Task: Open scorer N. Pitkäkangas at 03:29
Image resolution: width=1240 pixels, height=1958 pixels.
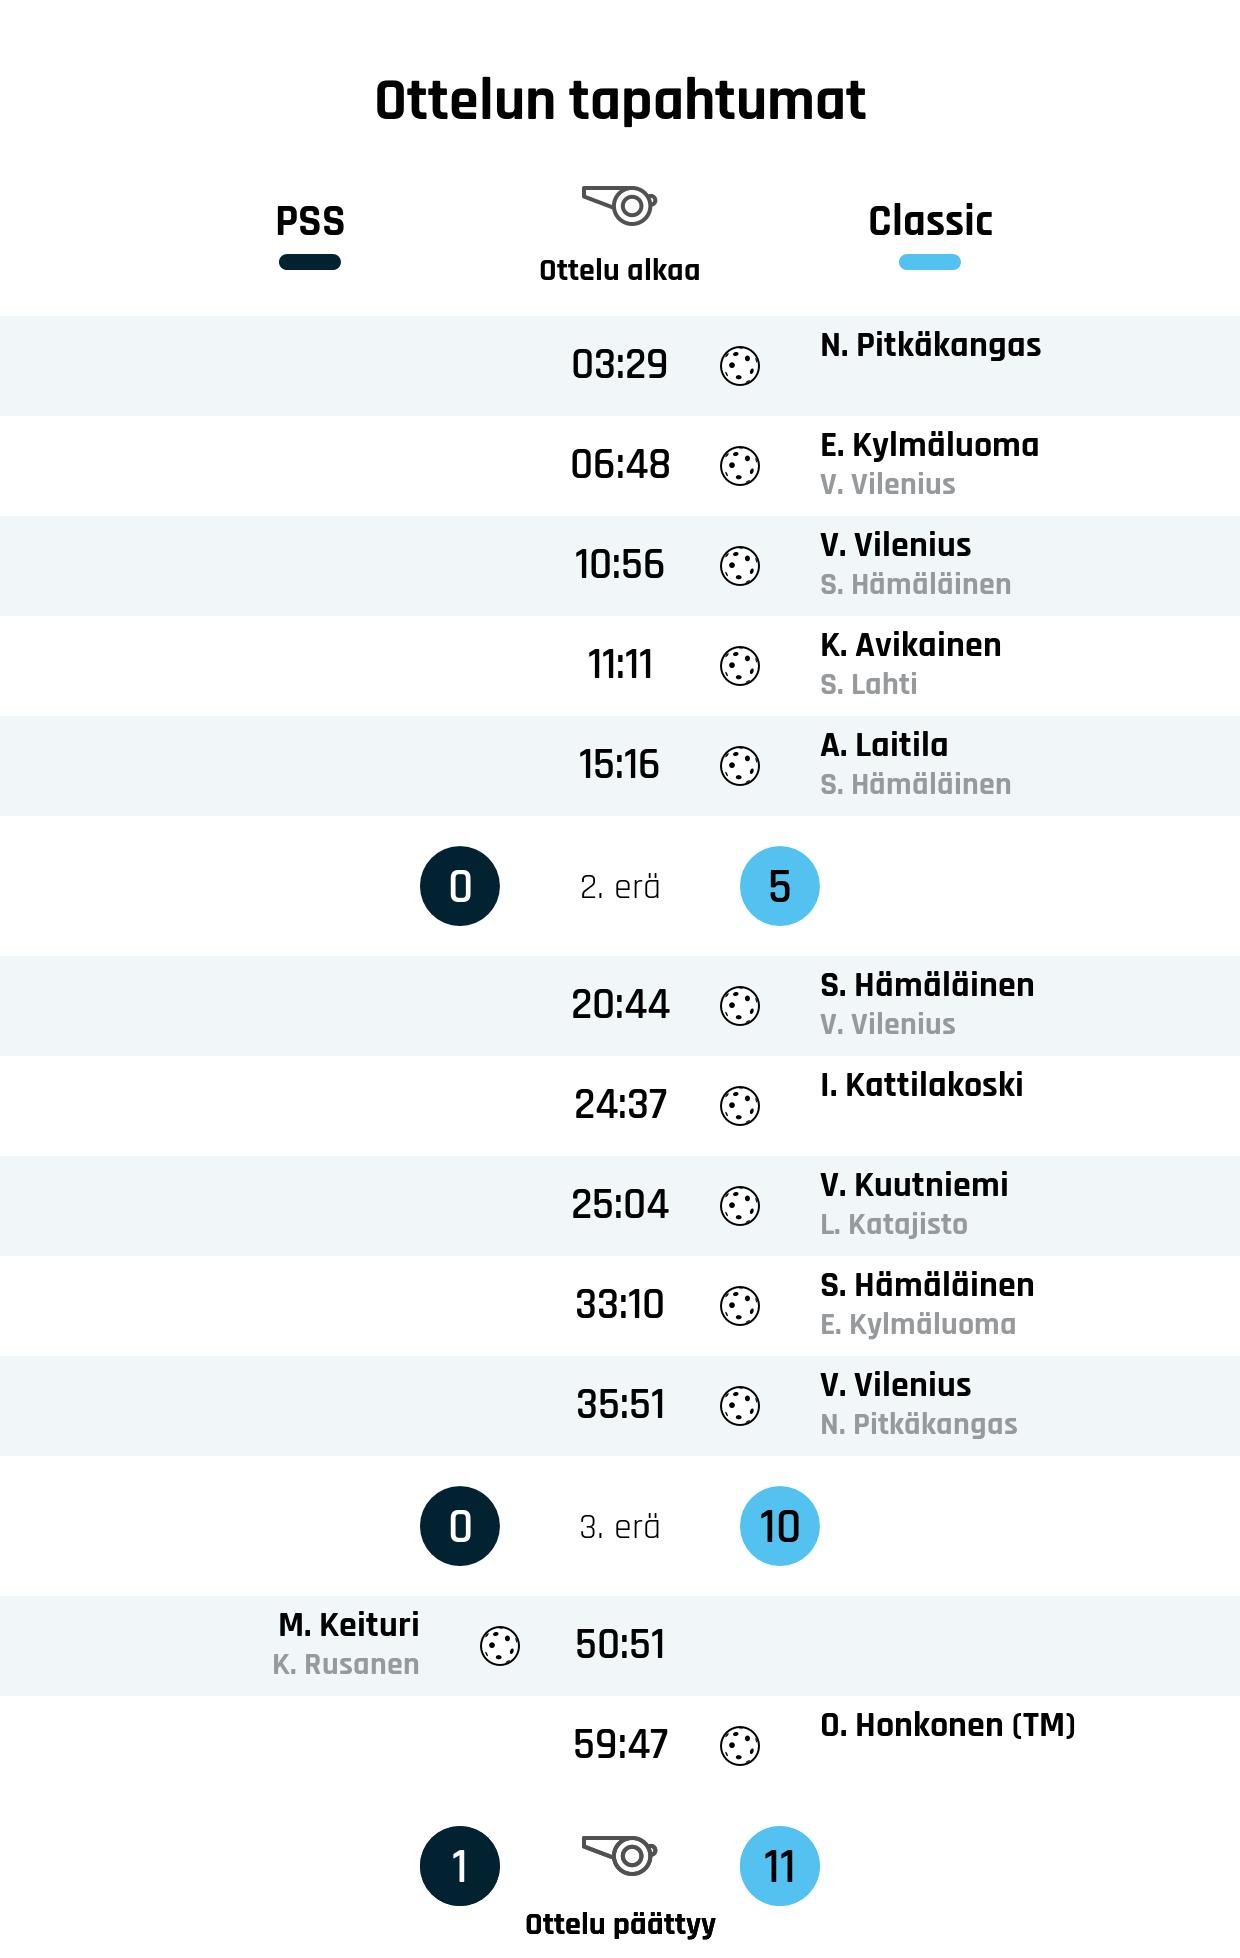Action: [x=930, y=345]
